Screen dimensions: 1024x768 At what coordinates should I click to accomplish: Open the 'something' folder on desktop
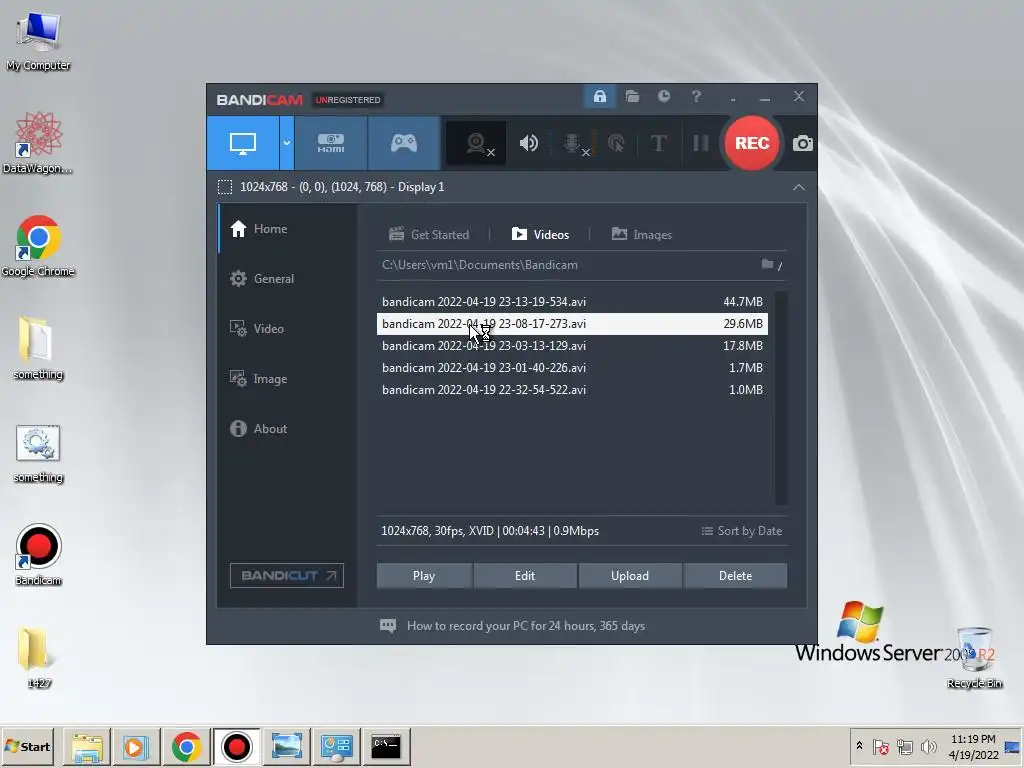click(x=38, y=348)
